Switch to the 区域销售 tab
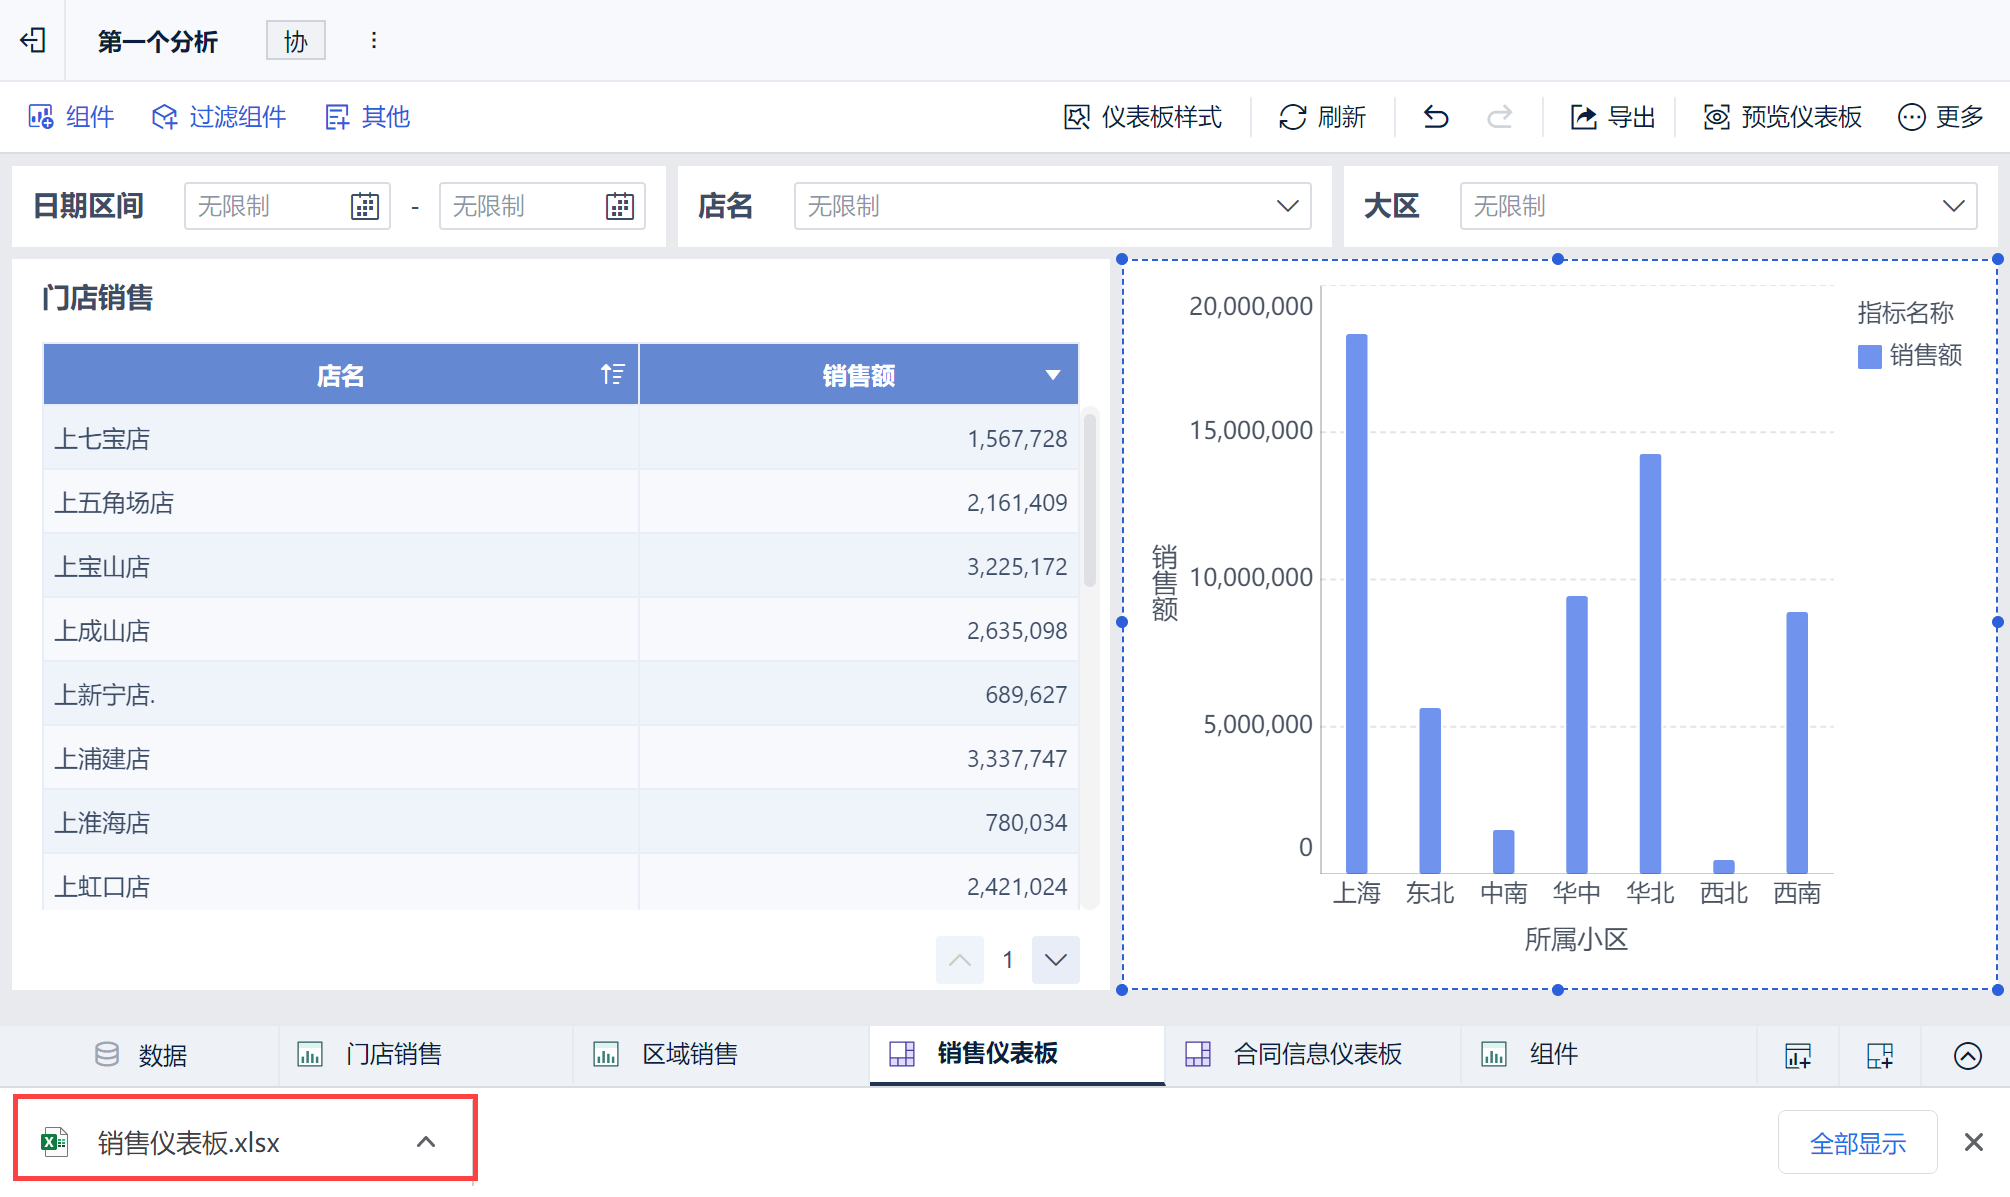The width and height of the screenshot is (2010, 1197). 688,1054
